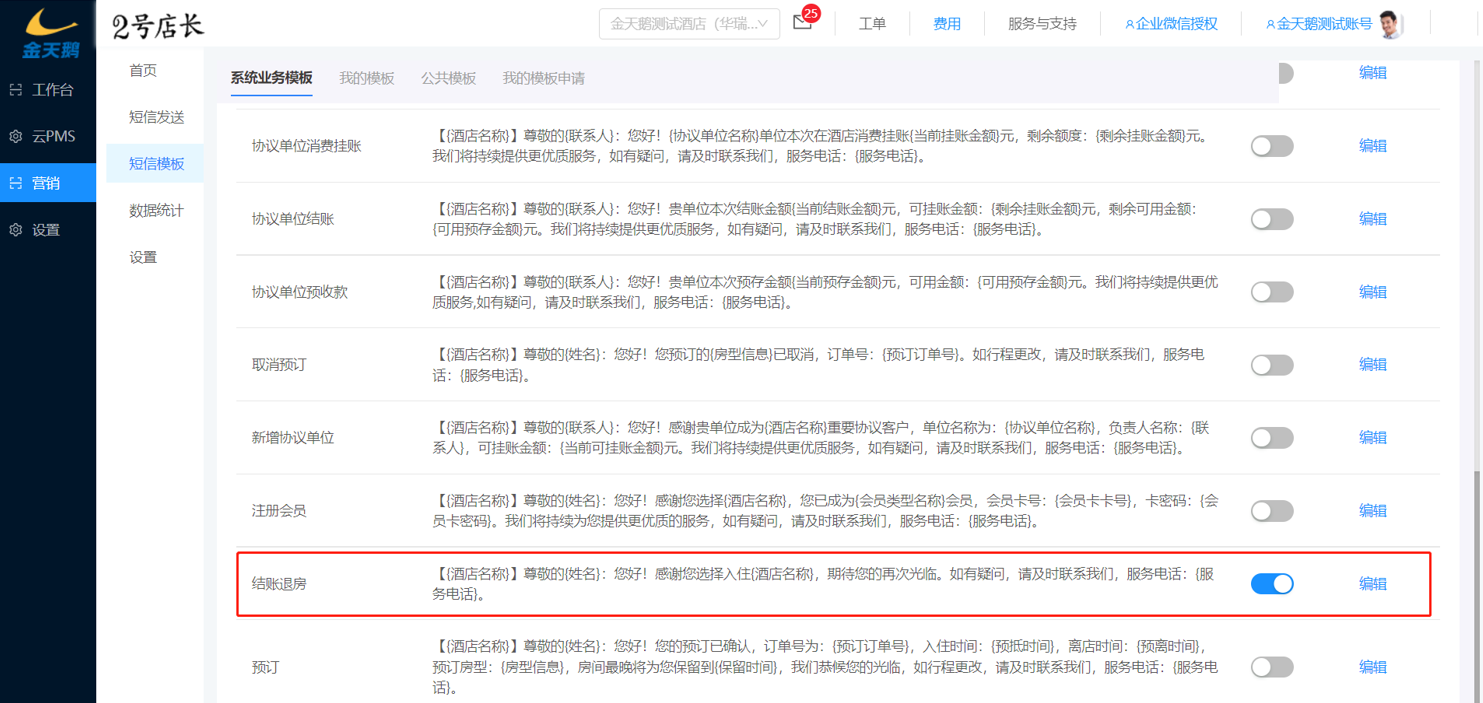Screen dimensions: 1483x703
Task: Click the 企业微信授权 person icon
Action: [x=1130, y=24]
